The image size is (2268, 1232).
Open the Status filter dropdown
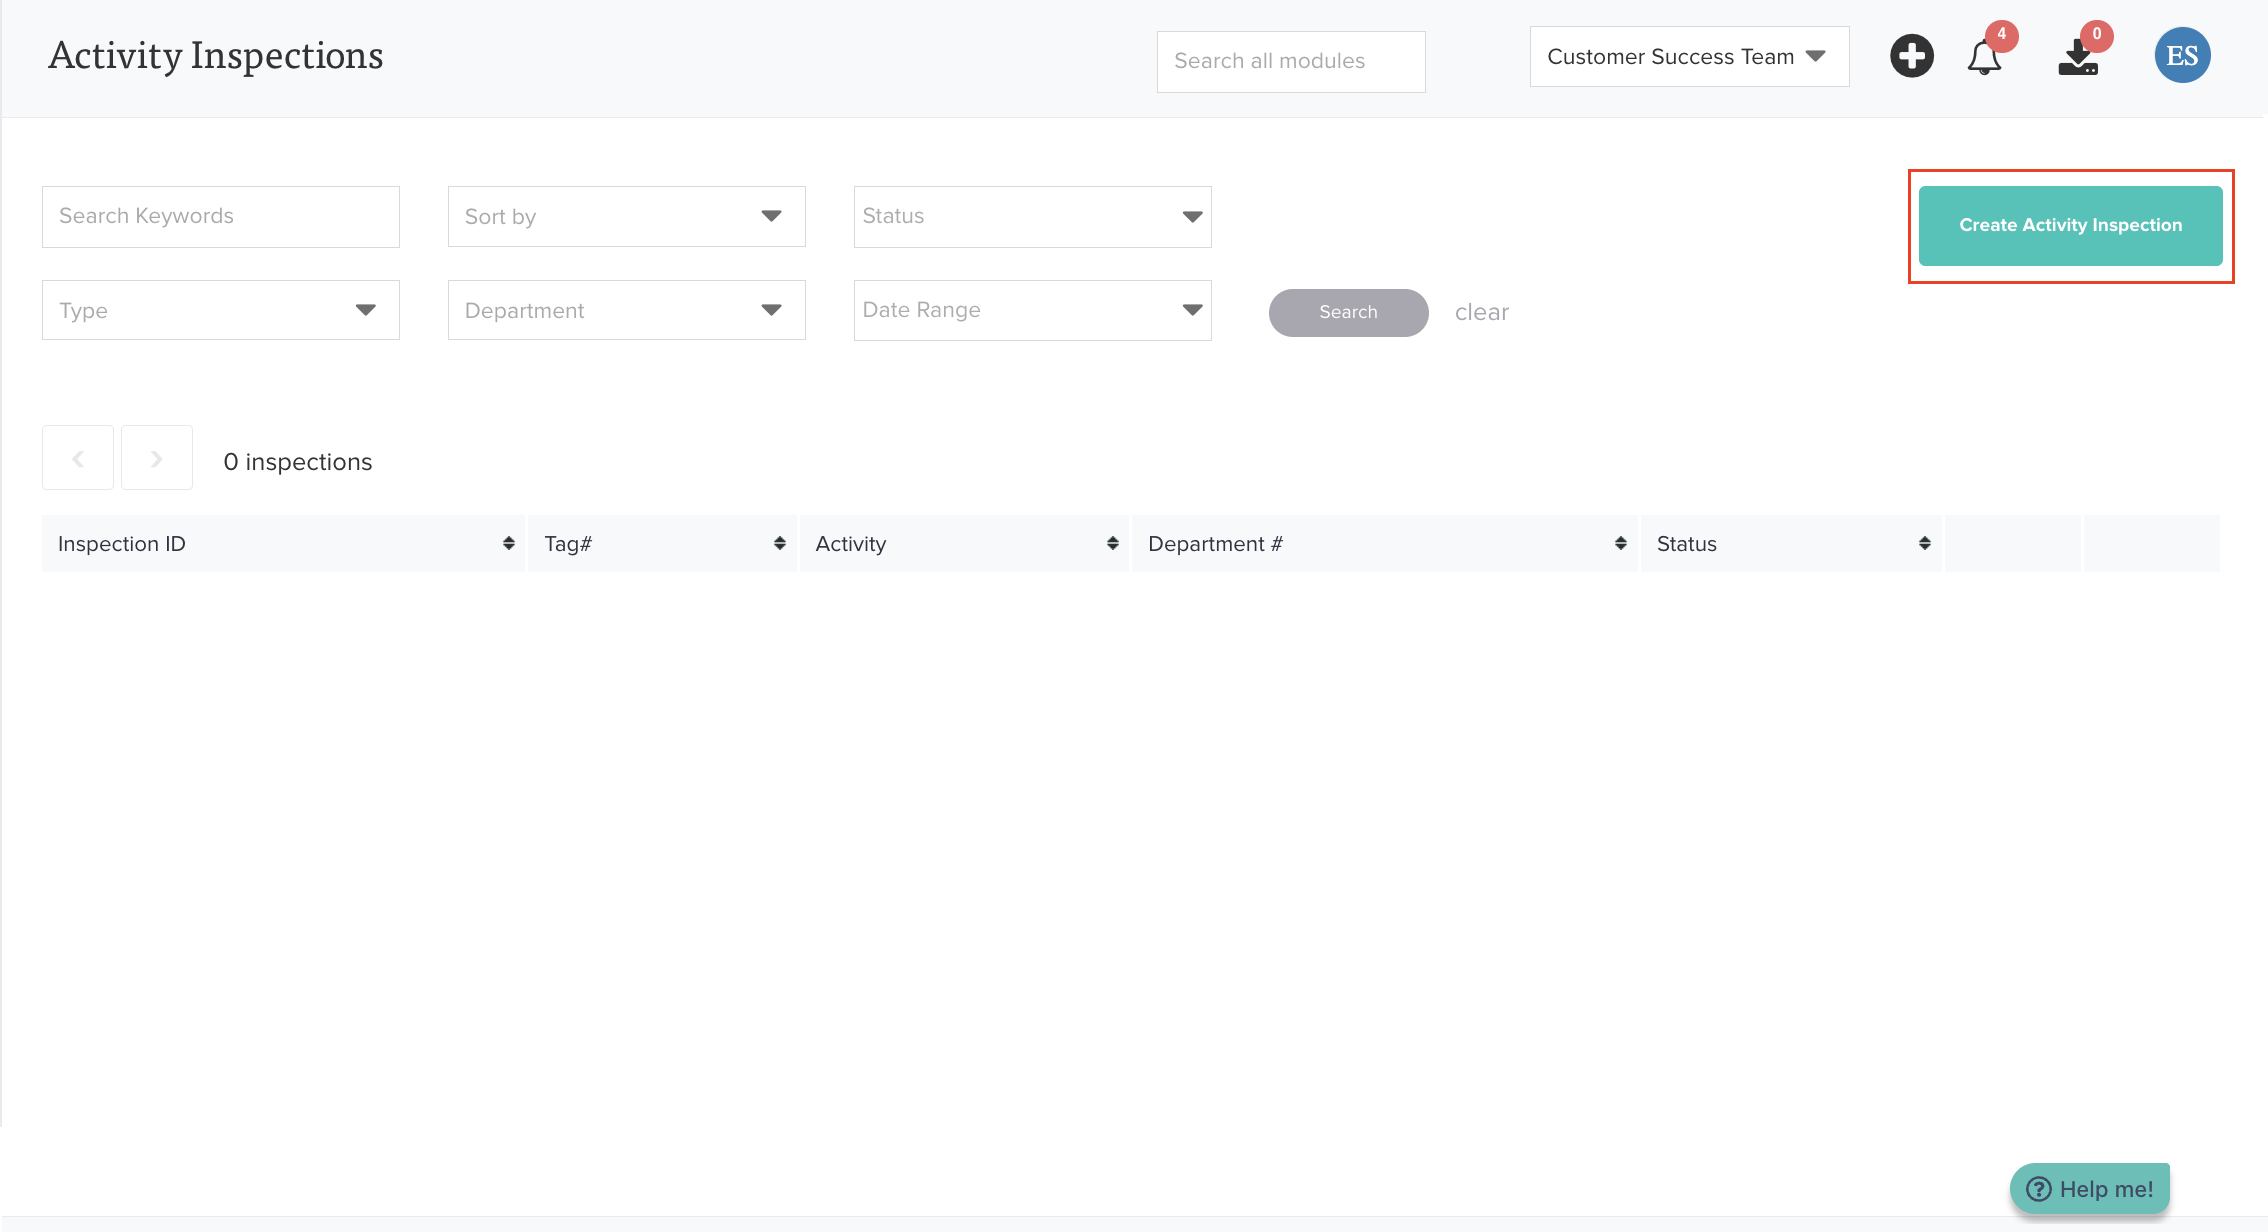(x=1032, y=216)
